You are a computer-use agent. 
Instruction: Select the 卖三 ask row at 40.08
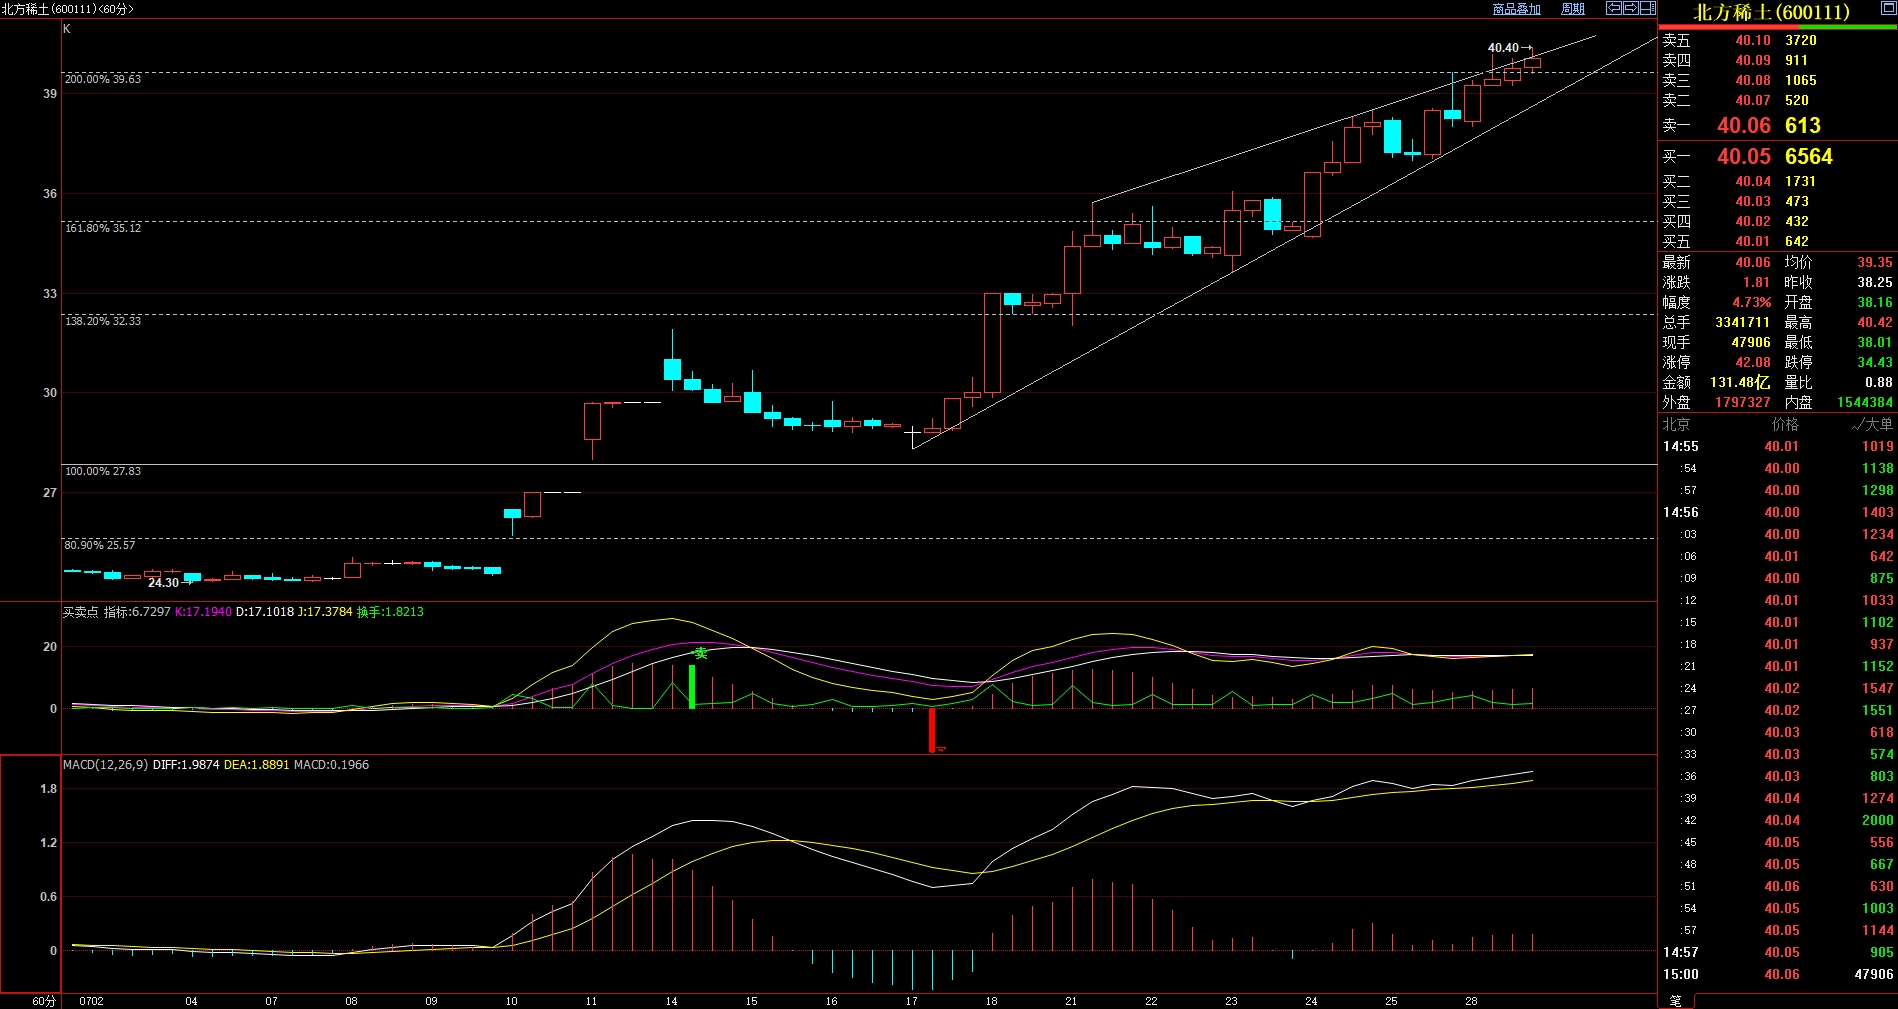[1777, 80]
